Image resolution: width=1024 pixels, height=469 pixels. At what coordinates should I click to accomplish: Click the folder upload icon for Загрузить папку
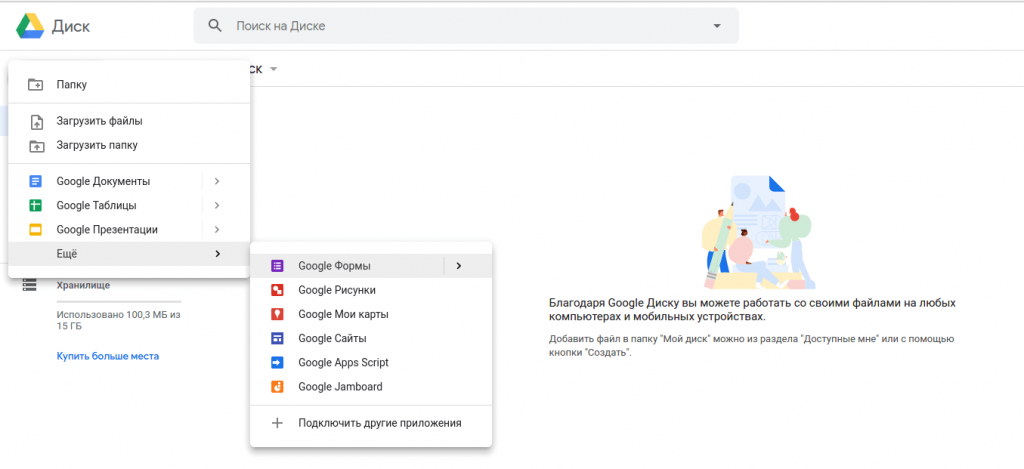(x=36, y=146)
